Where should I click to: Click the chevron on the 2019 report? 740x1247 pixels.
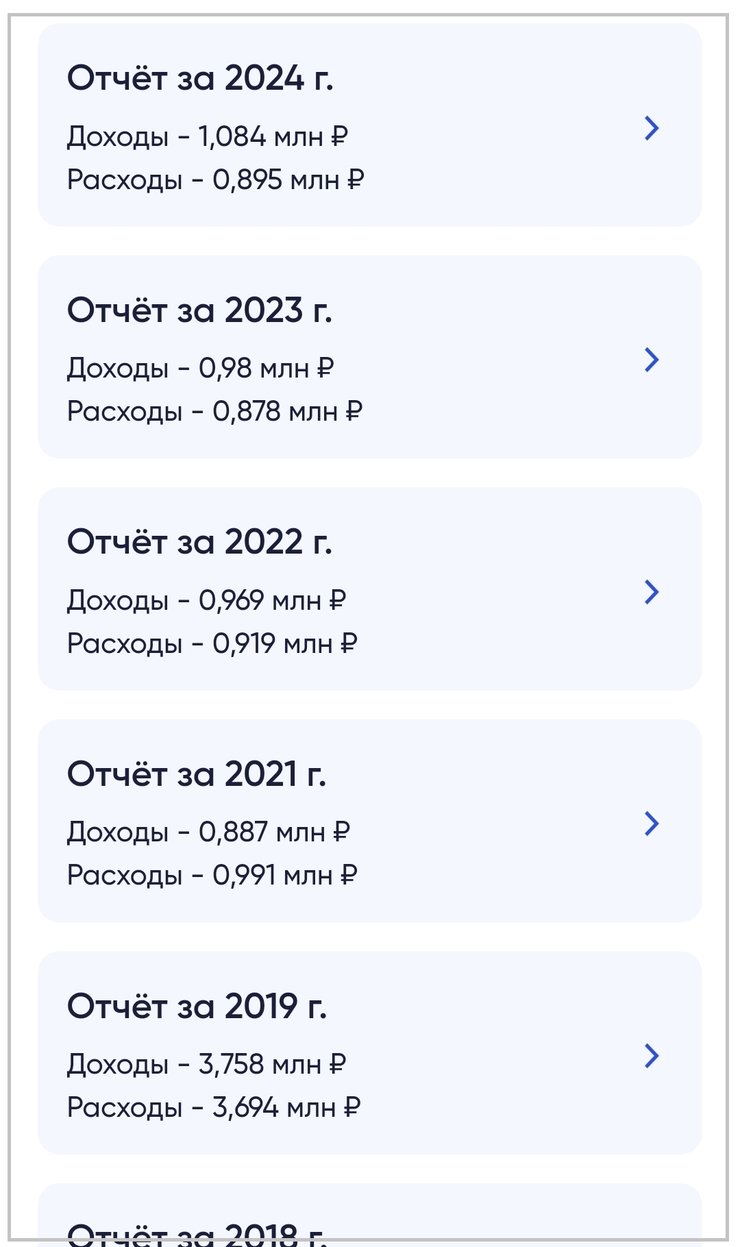[652, 1056]
